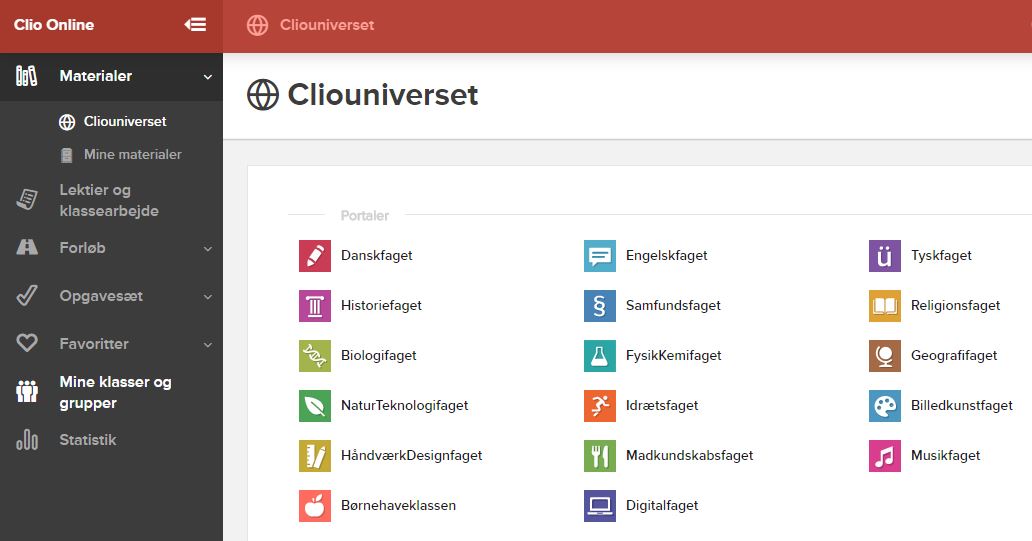Expand the Opgavesæt sidebar section
Screen dimensions: 1032x541
[x=208, y=297]
